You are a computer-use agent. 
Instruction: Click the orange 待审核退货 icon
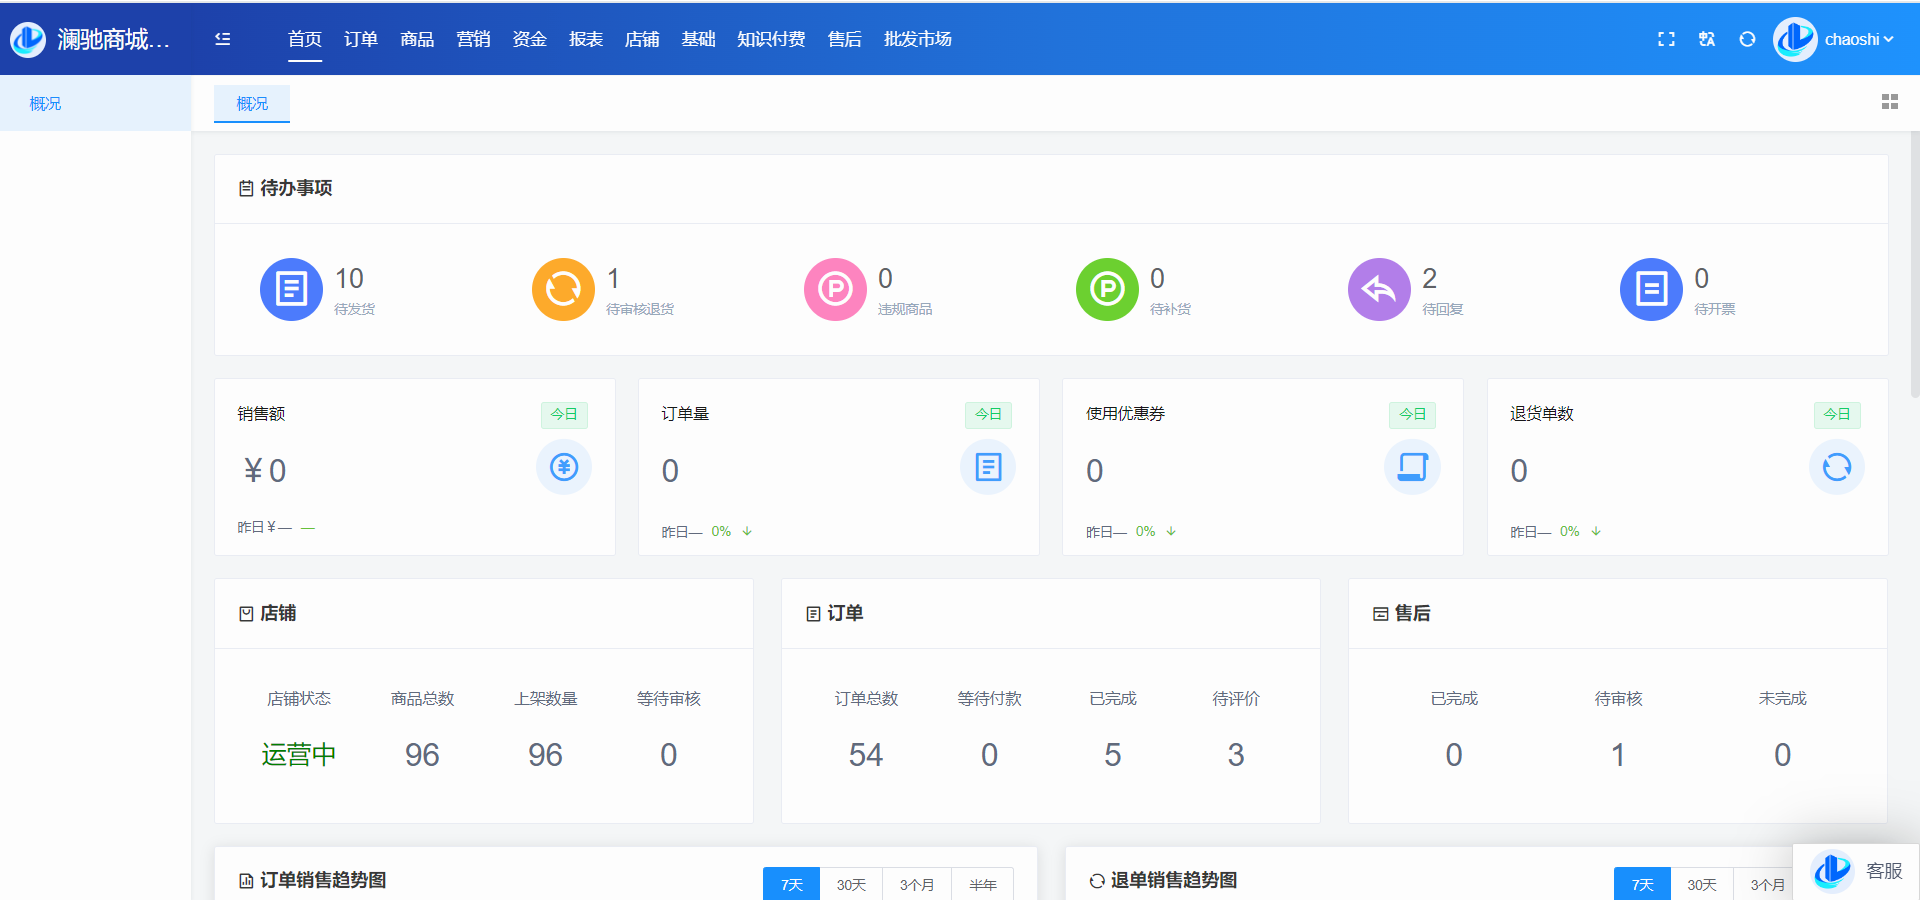tap(563, 290)
